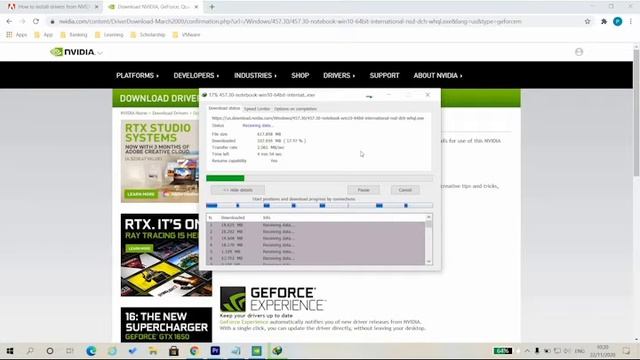Open Microsoft Store from taskbar

click(173, 351)
